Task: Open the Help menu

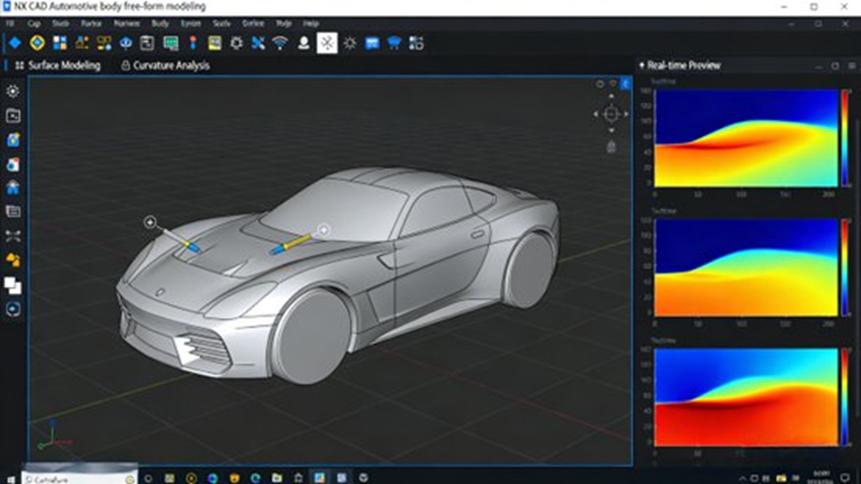Action: [311, 22]
